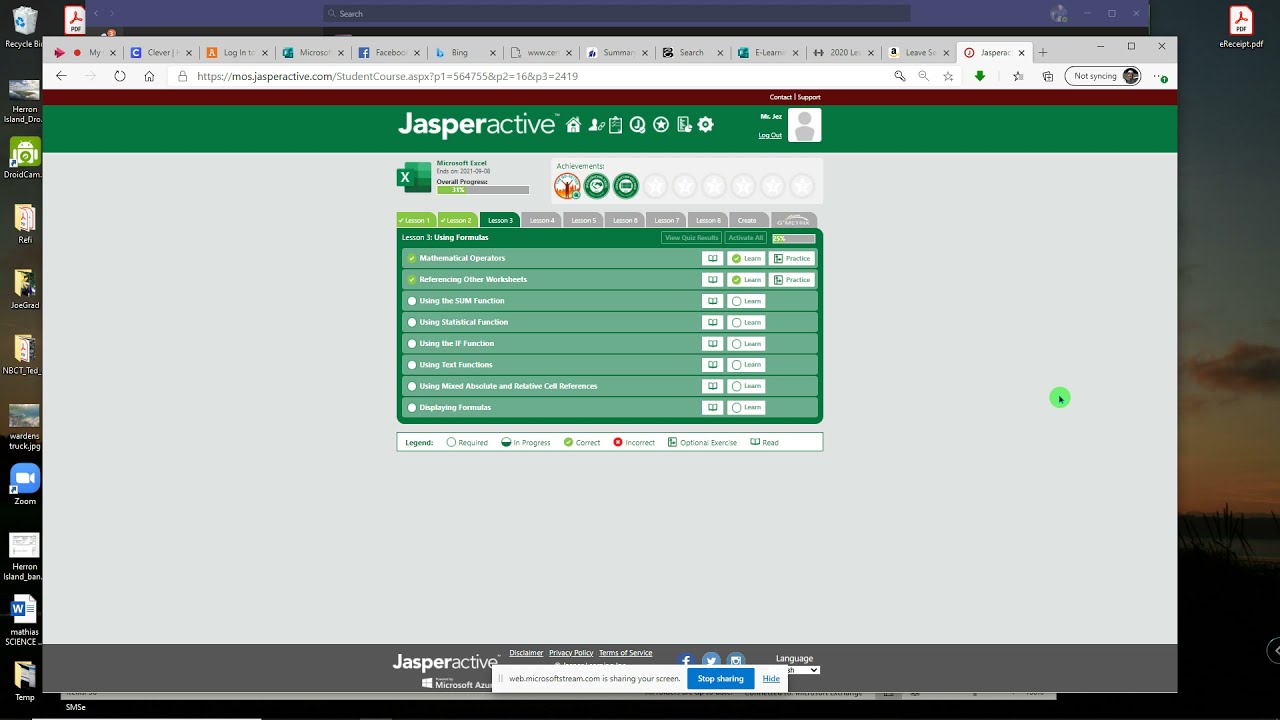Open the Create tab
The height and width of the screenshot is (720, 1280).
tap(747, 220)
